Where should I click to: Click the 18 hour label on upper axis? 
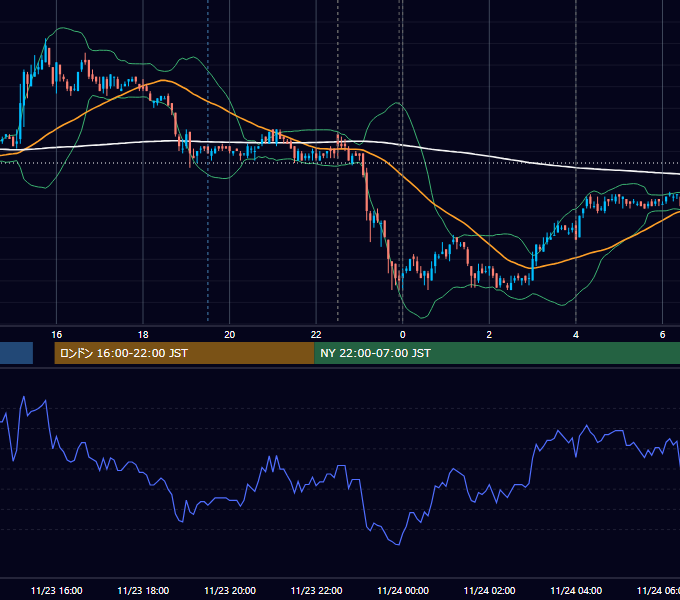[143, 335]
